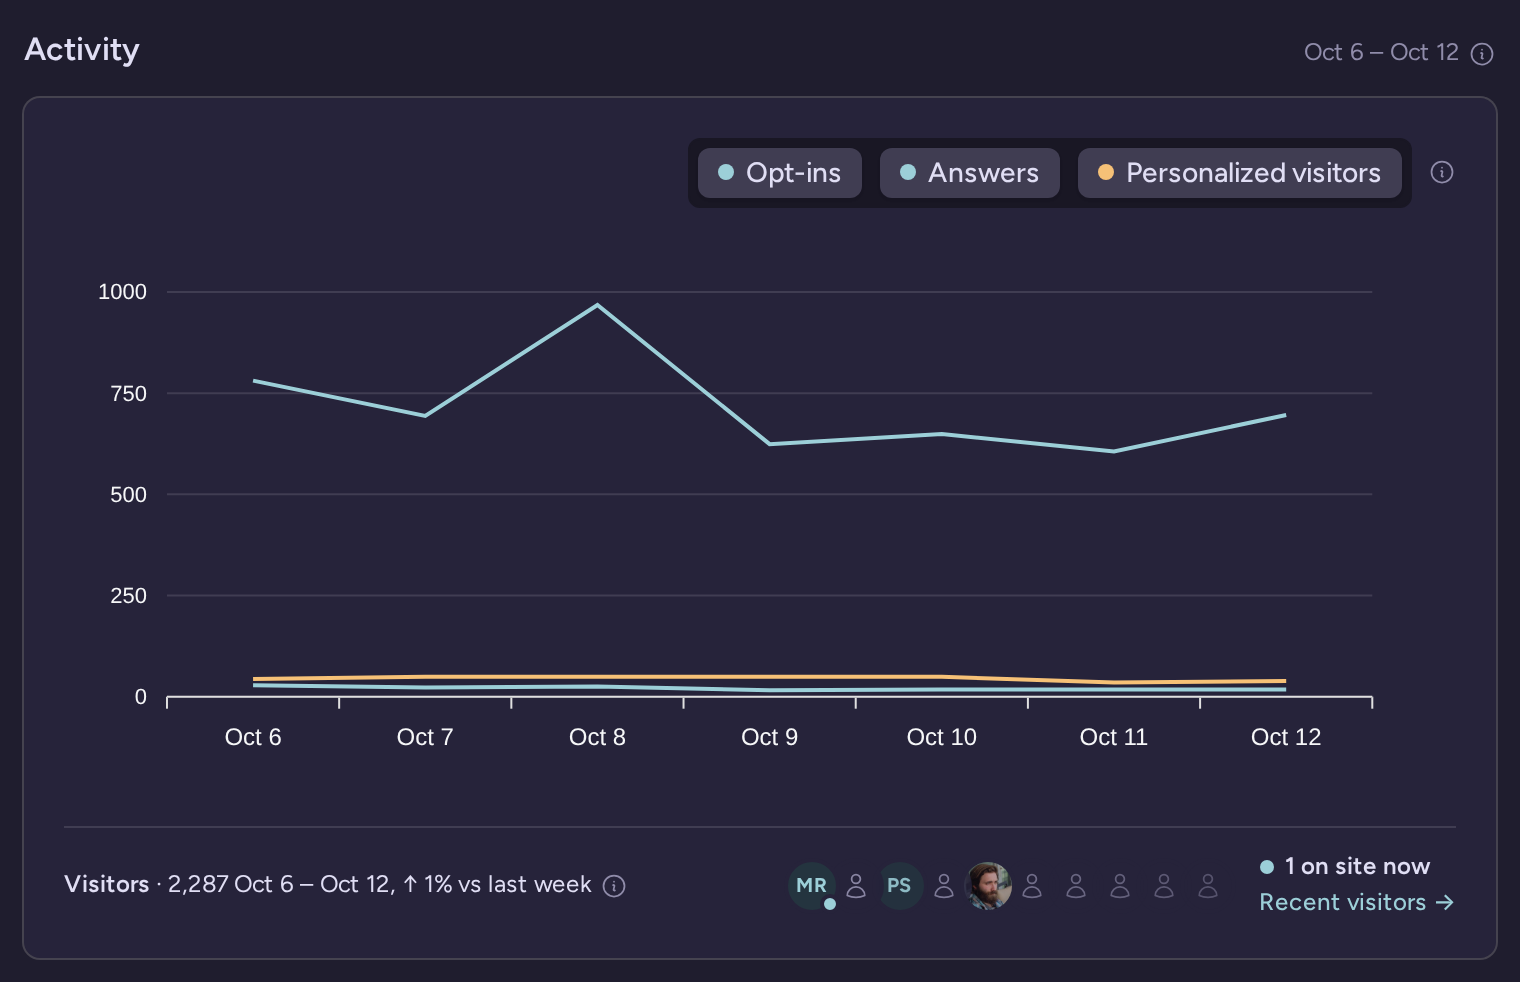Click the "750" y-axis label
This screenshot has height=982, width=1520.
(128, 394)
